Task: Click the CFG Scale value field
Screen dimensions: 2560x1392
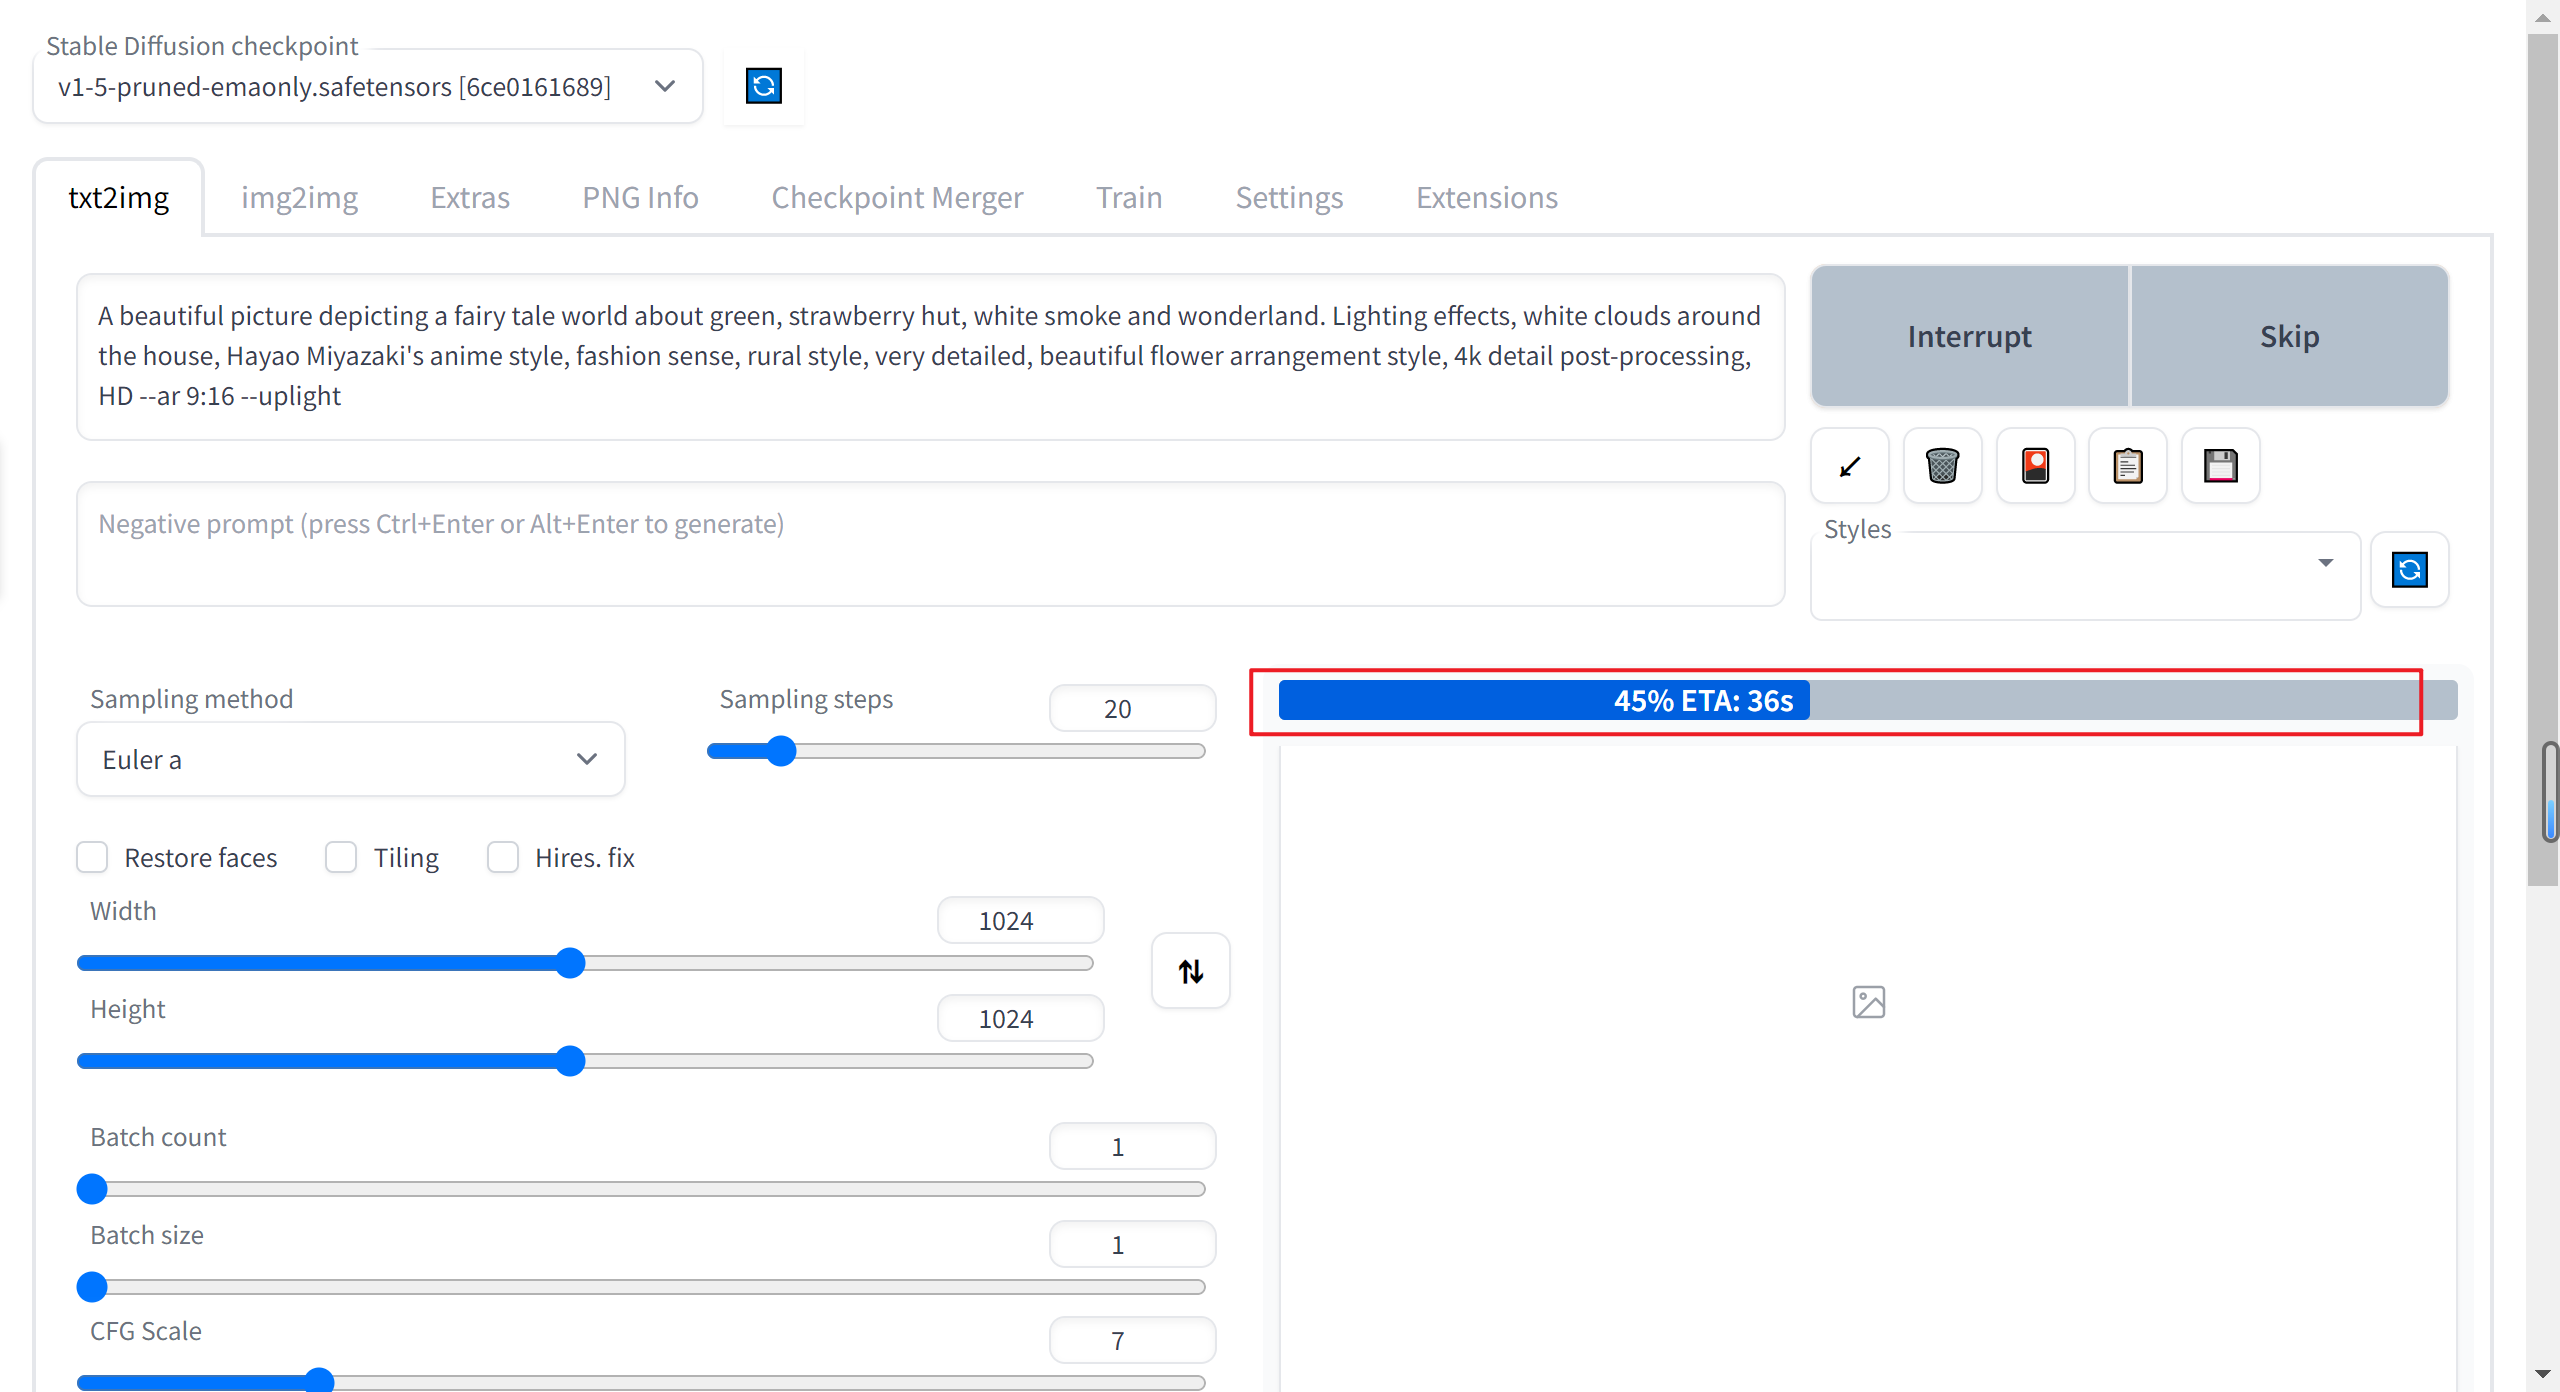Action: click(1132, 1340)
